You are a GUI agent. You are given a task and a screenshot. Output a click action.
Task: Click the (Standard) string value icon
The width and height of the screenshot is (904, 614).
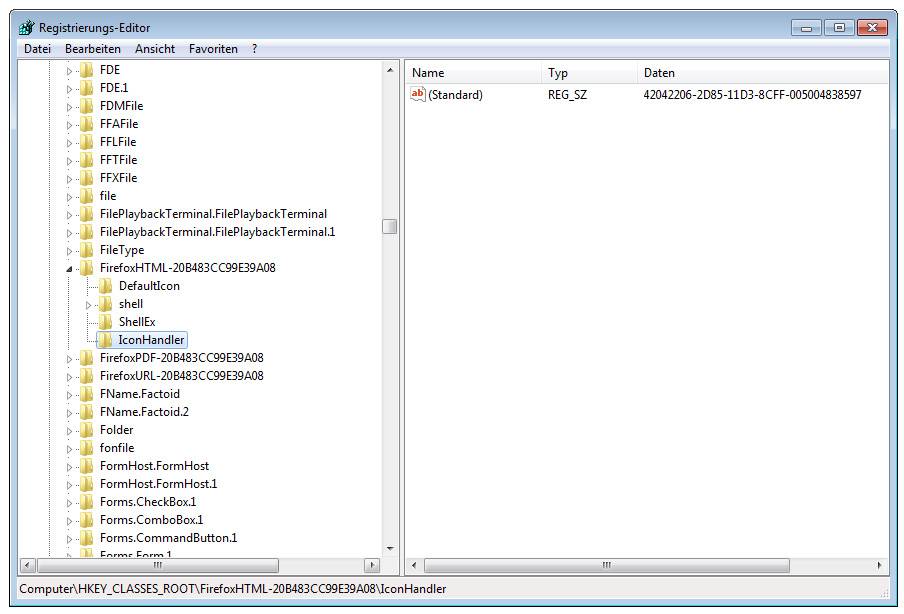419,95
